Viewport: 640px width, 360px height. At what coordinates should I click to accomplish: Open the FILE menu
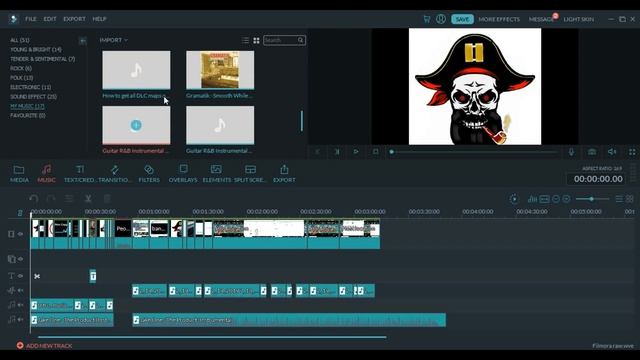pos(31,19)
